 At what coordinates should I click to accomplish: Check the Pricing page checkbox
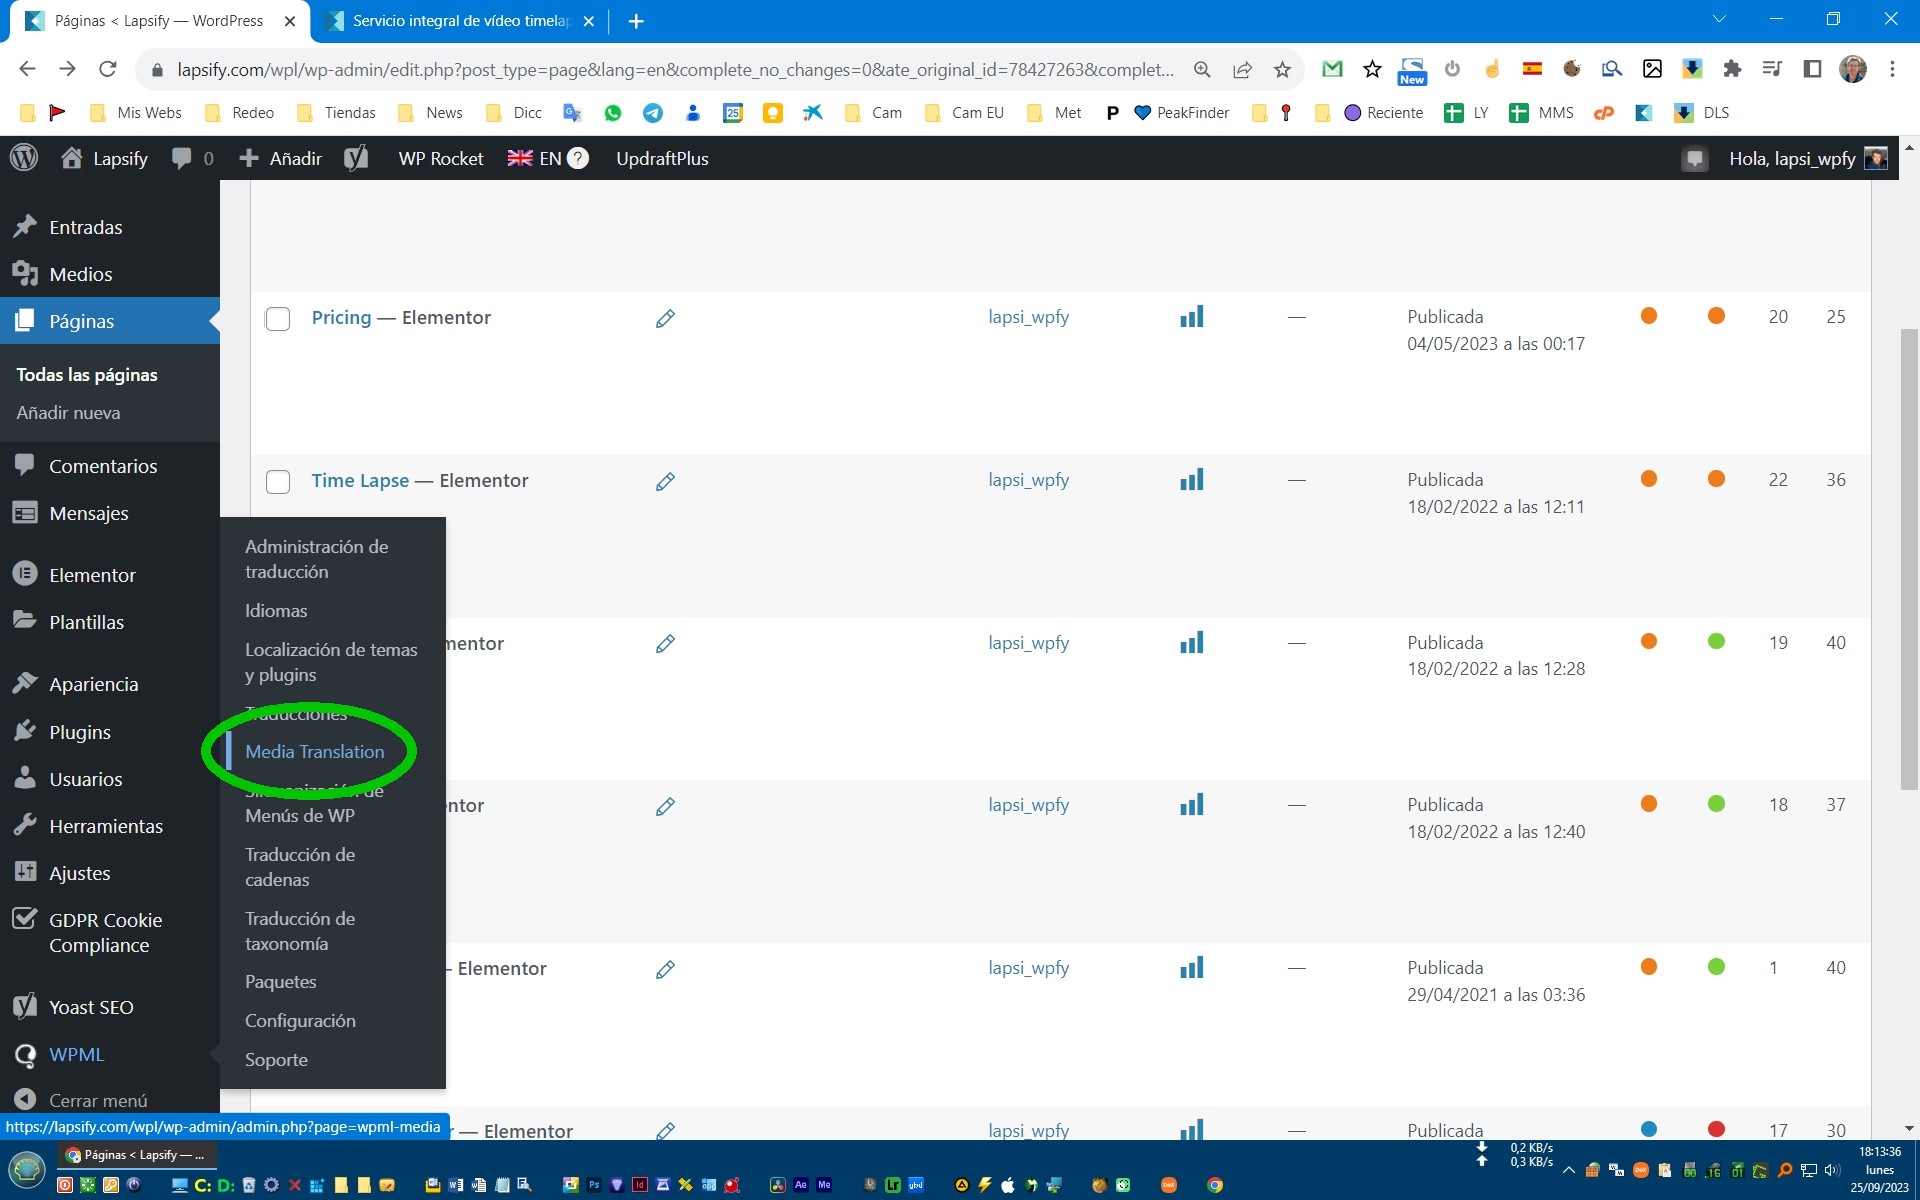pyautogui.click(x=278, y=319)
